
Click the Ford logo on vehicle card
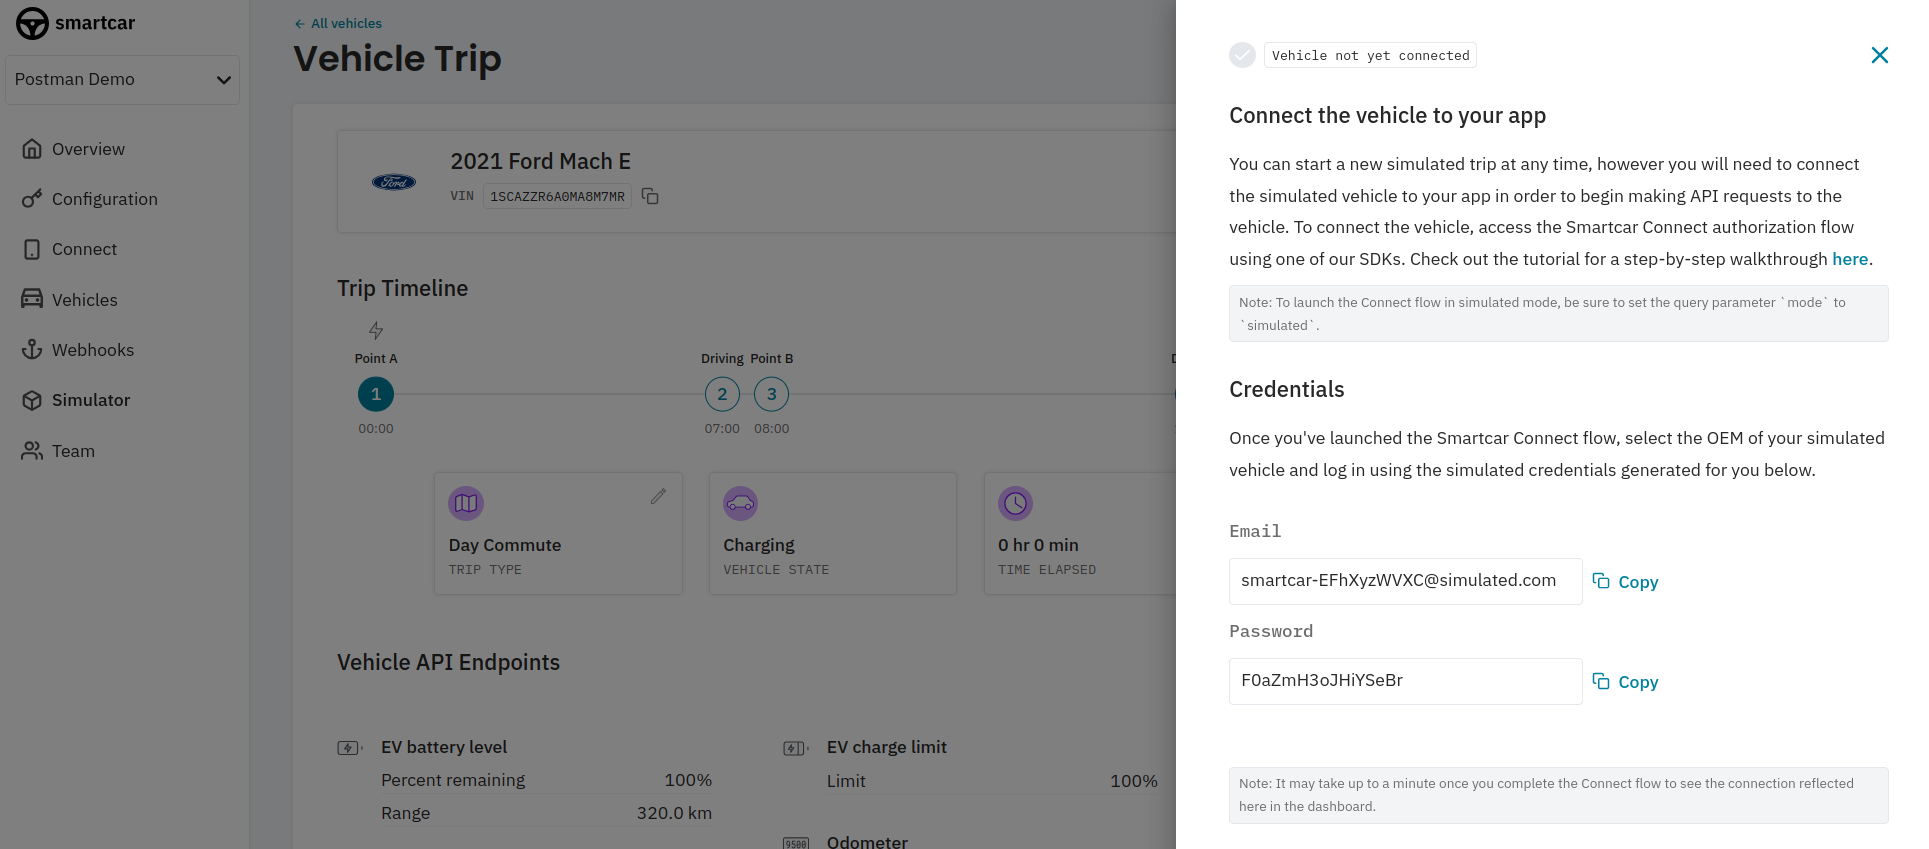click(x=394, y=182)
